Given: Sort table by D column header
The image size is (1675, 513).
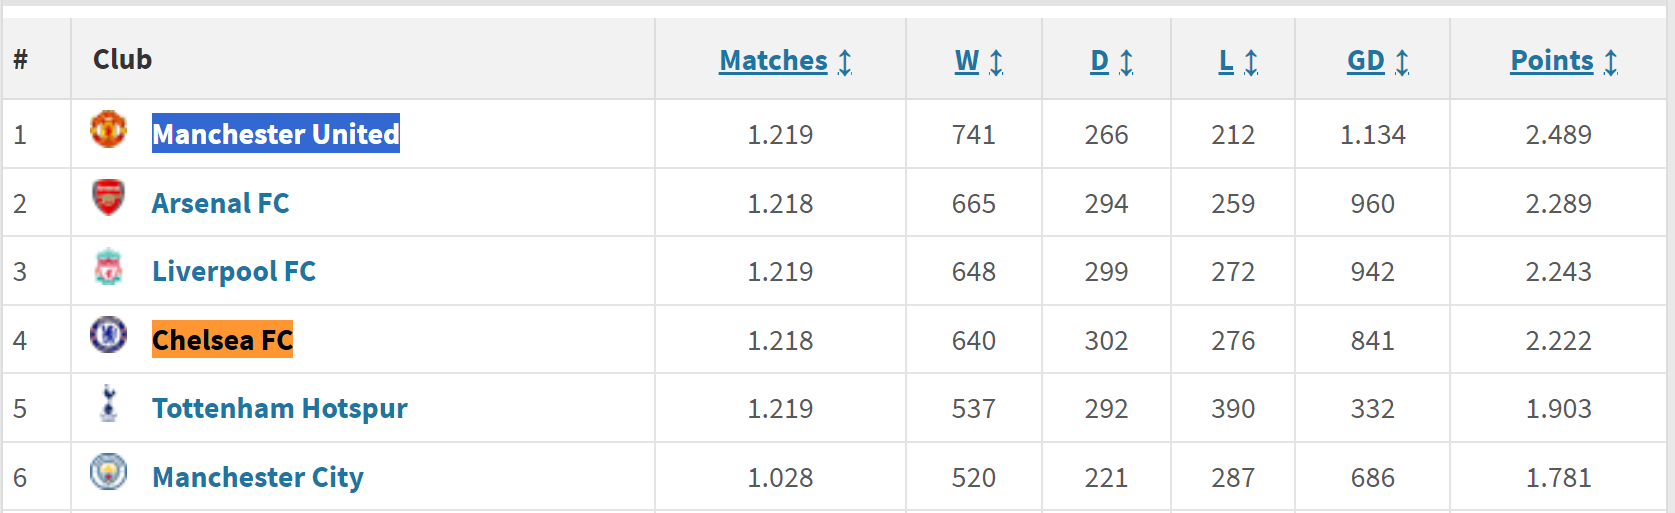Looking at the screenshot, I should (x=1099, y=61).
